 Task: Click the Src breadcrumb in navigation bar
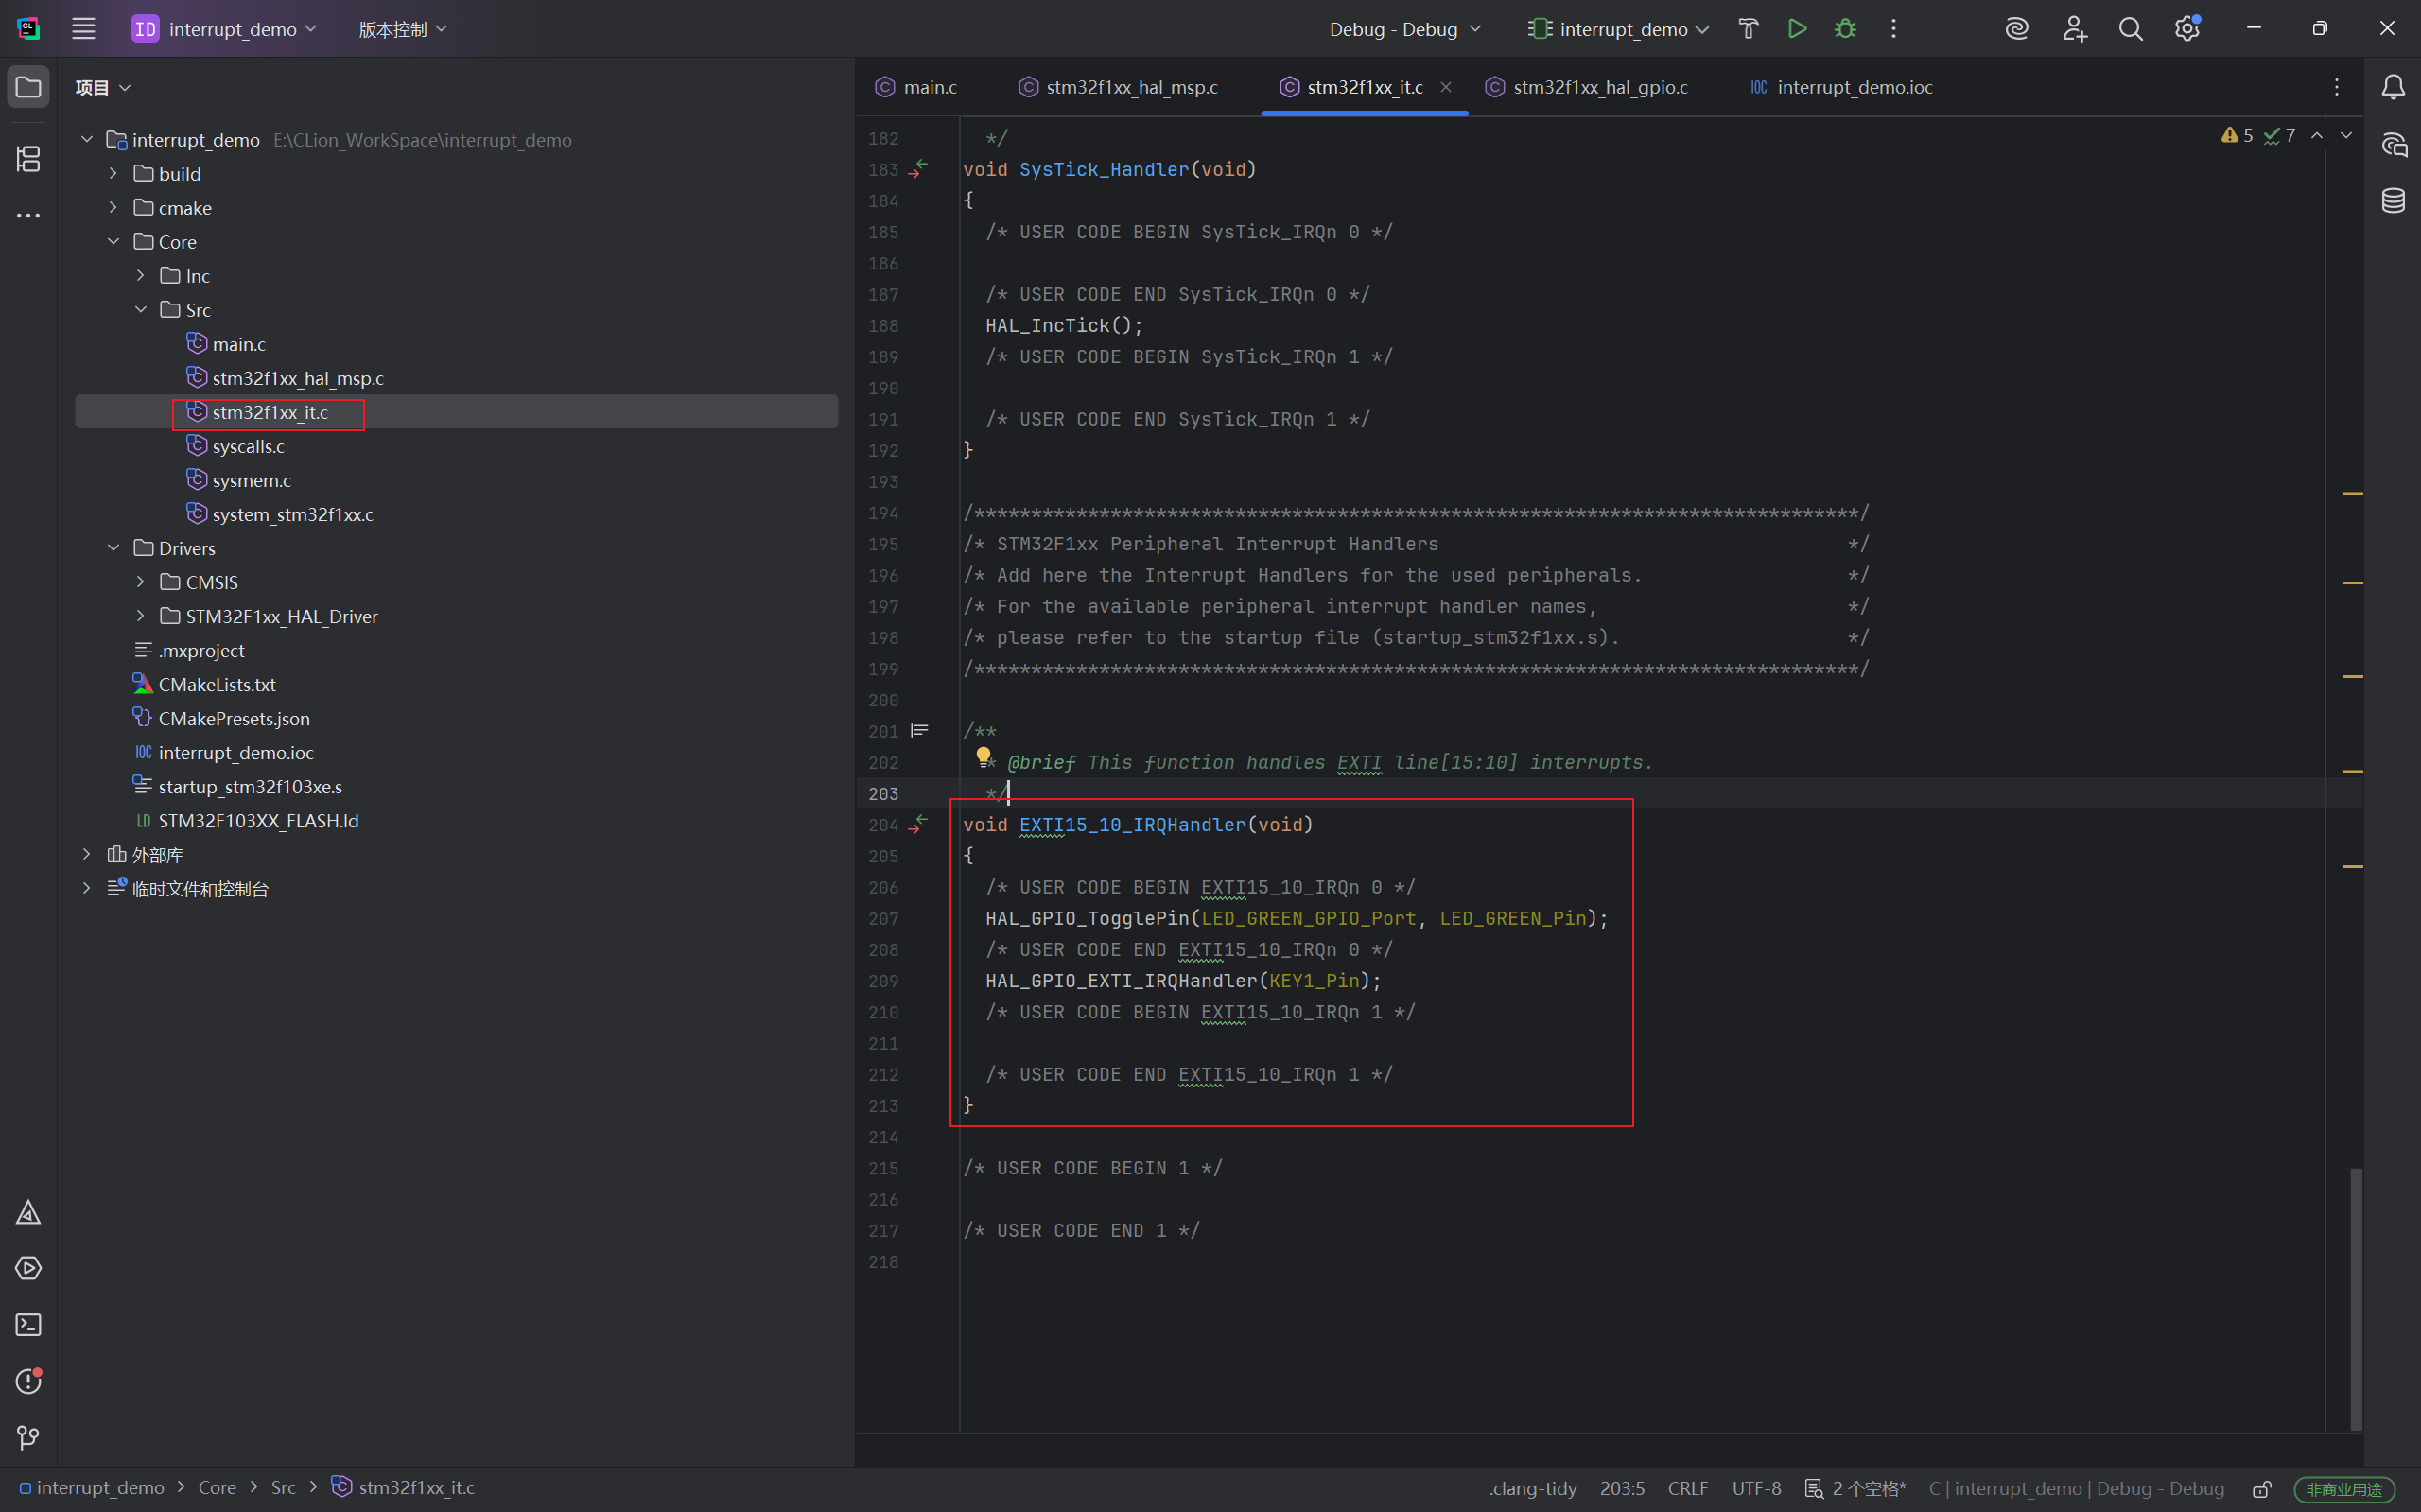(x=283, y=1488)
